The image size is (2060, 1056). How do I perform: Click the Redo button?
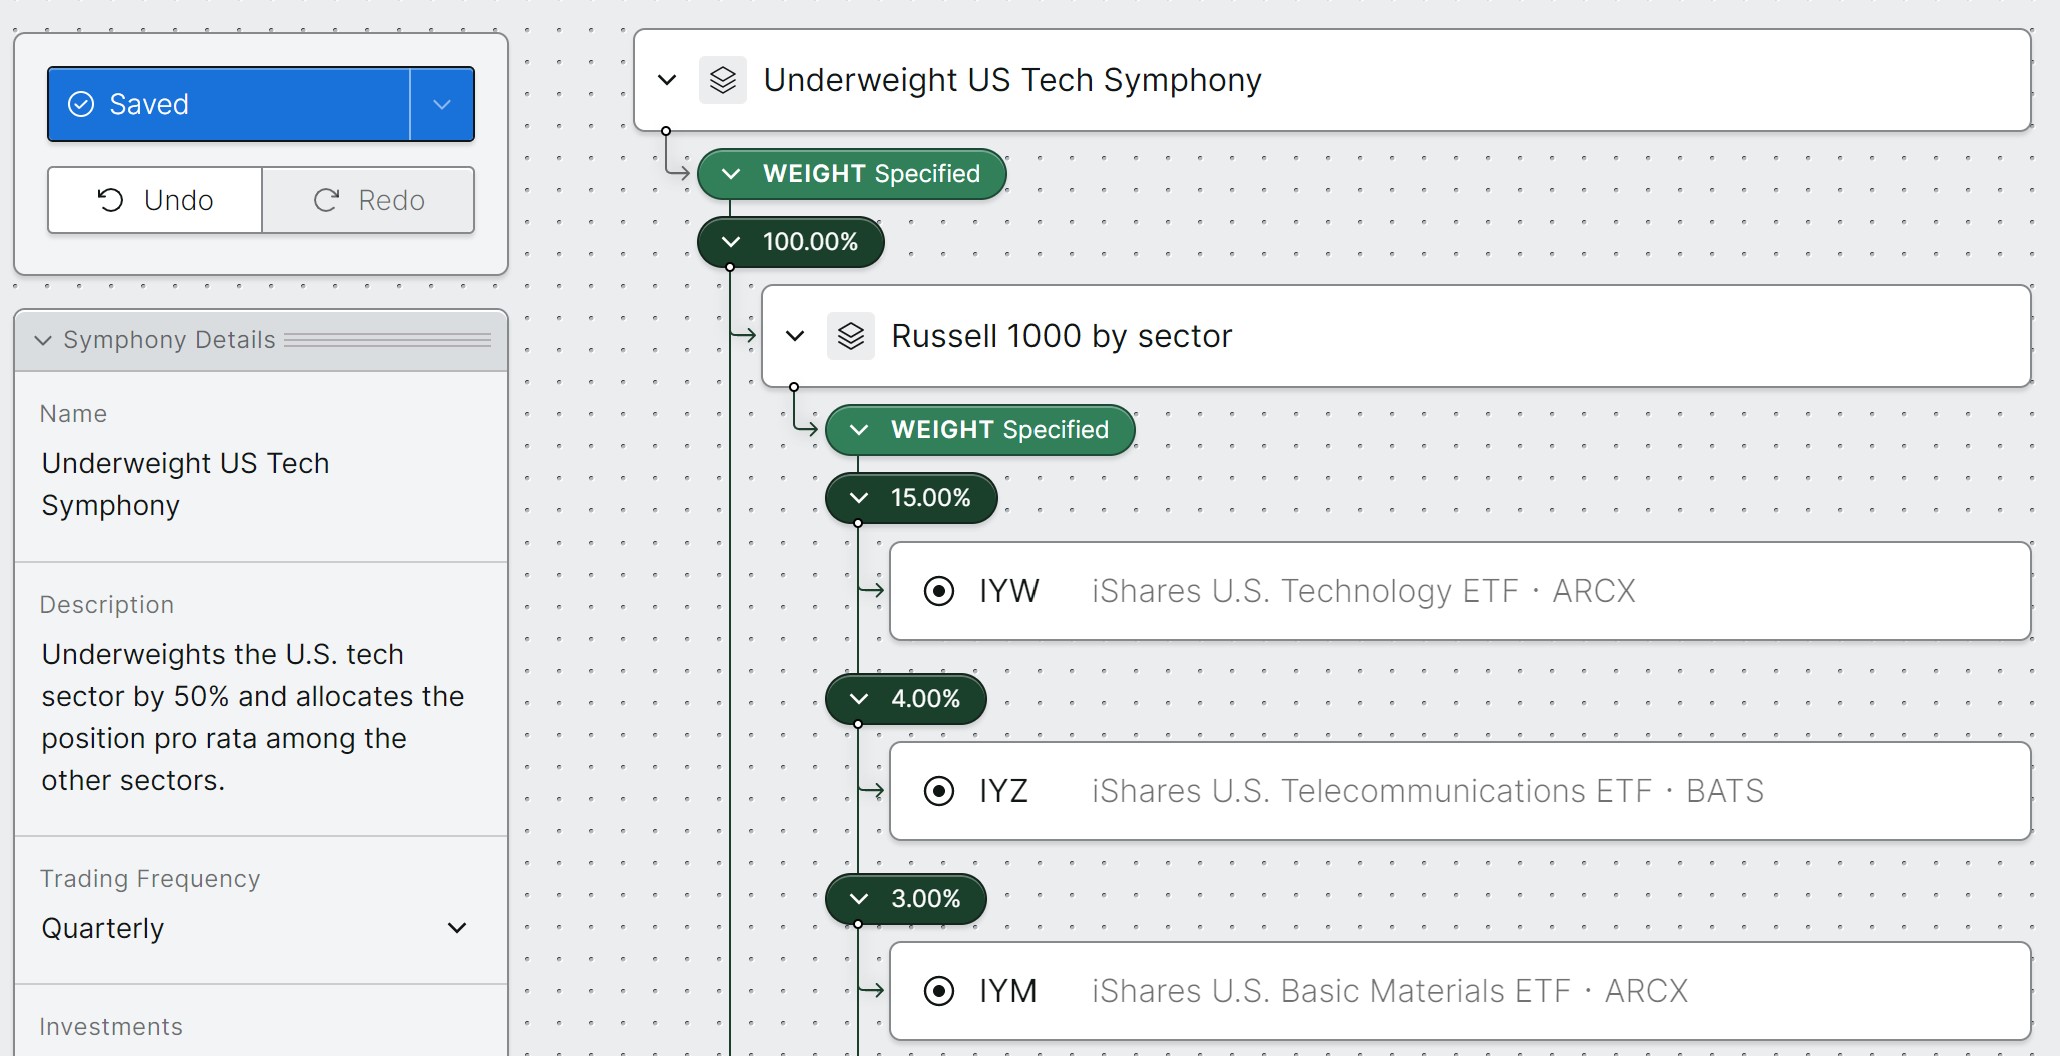click(368, 200)
